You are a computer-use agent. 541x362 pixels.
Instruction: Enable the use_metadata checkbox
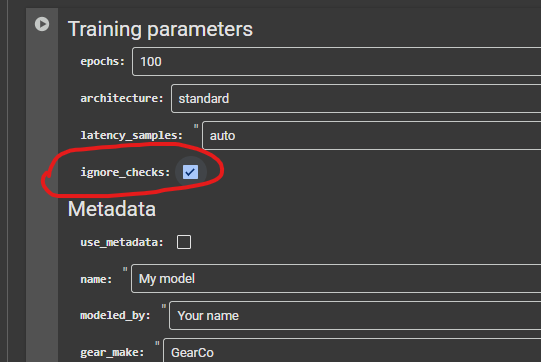coord(184,242)
